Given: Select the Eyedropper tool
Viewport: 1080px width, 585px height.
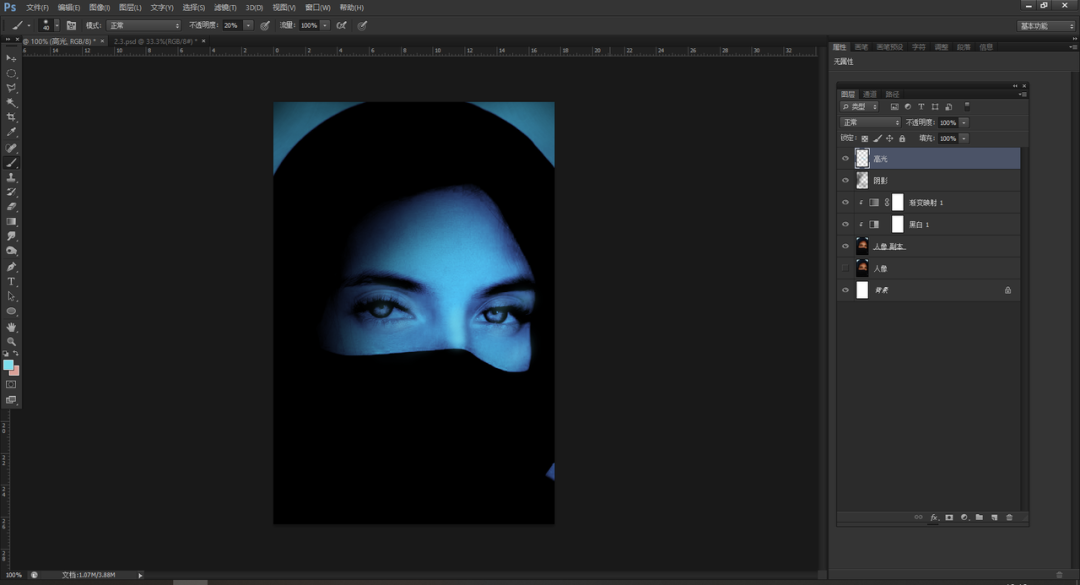Looking at the screenshot, I should coord(11,132).
